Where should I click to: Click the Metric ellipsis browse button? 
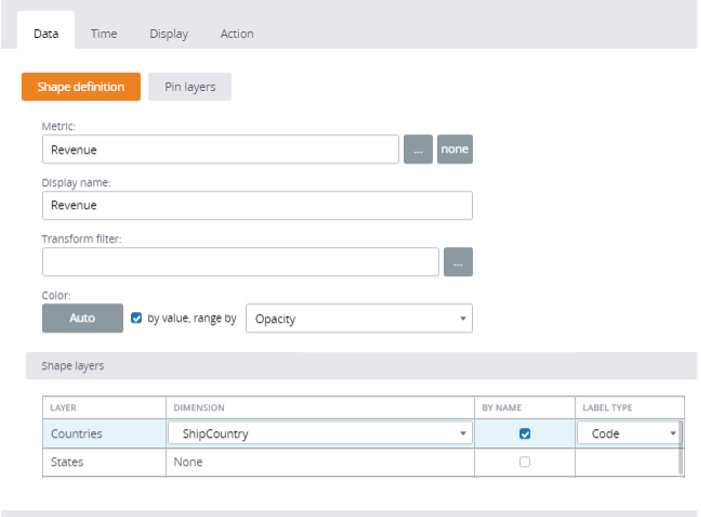[418, 149]
